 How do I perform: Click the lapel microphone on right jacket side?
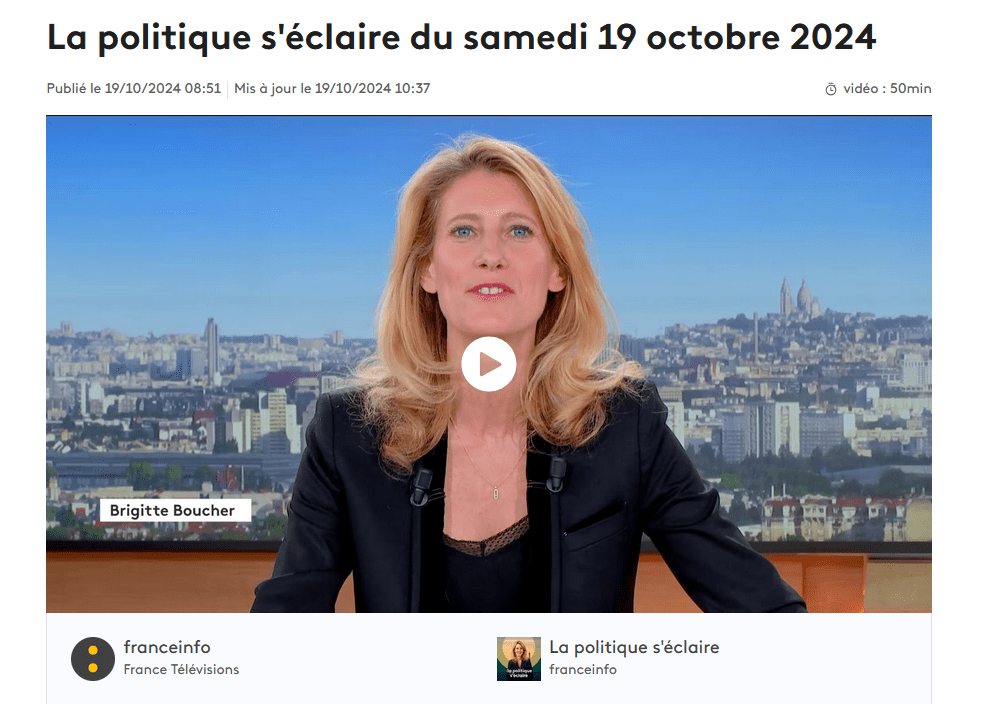click(556, 474)
